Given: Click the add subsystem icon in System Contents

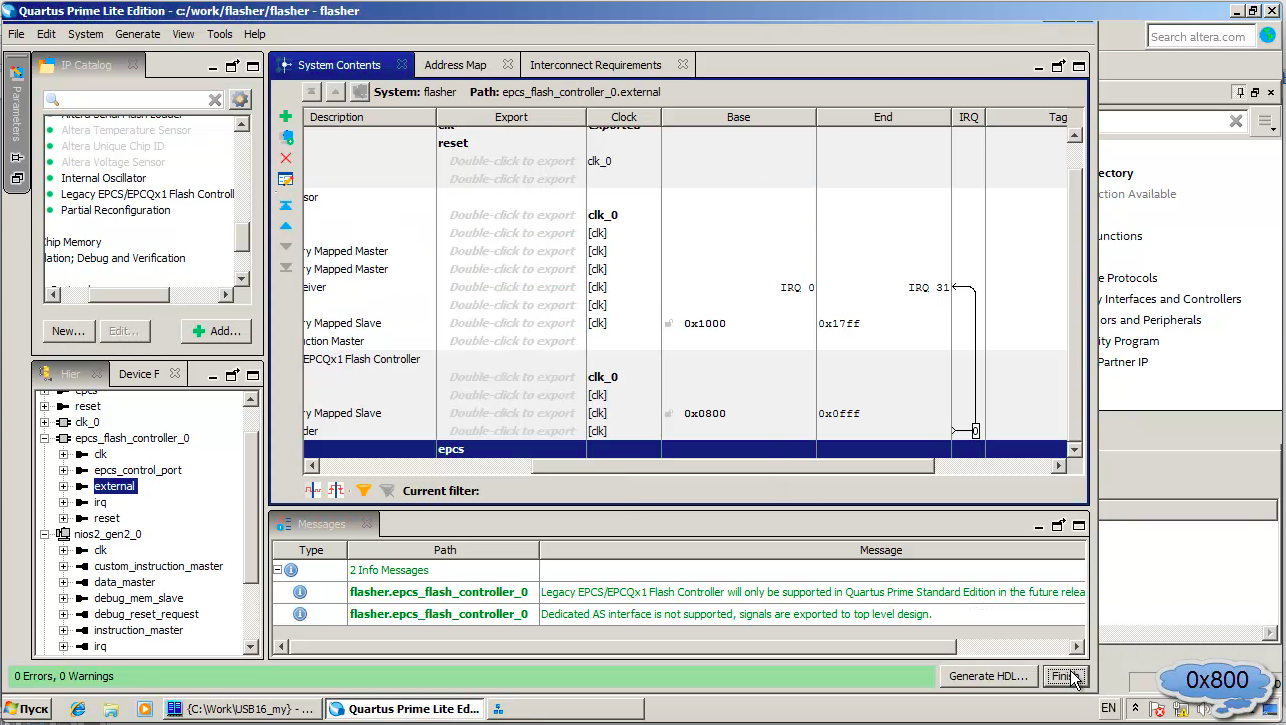Looking at the screenshot, I should [286, 137].
